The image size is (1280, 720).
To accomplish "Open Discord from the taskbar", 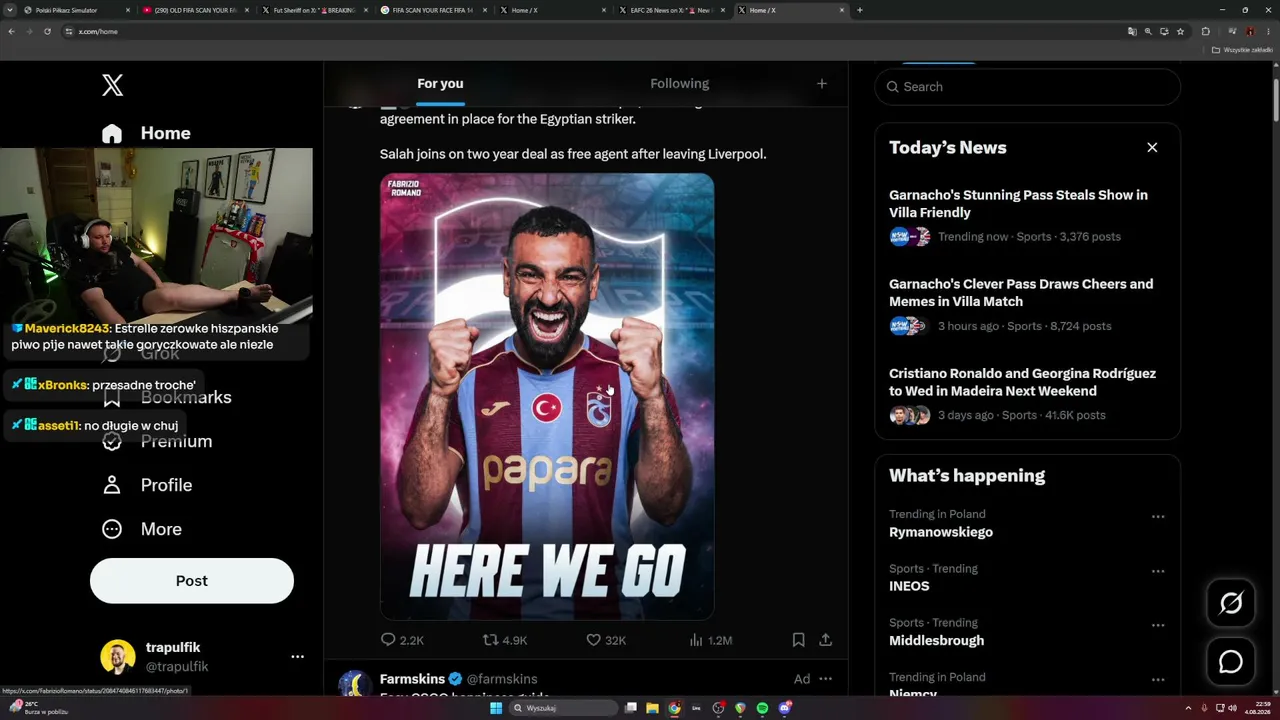I will [x=785, y=708].
